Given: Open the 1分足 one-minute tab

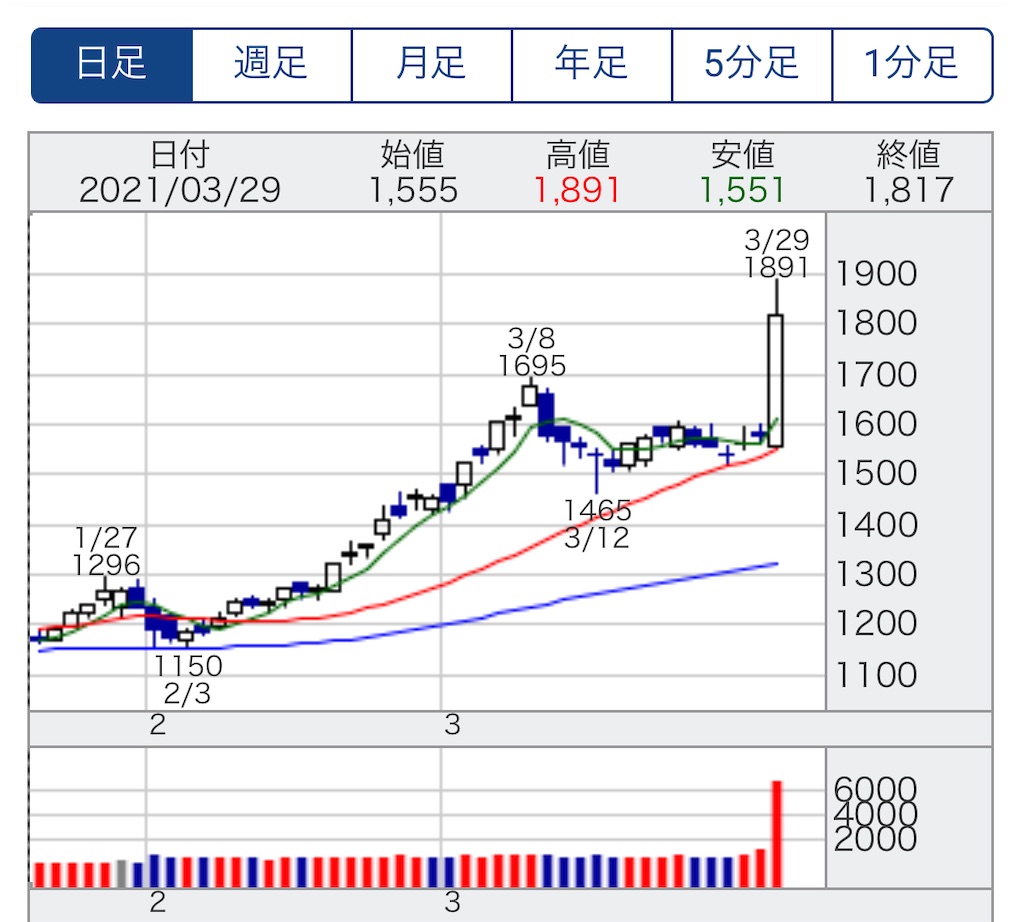Looking at the screenshot, I should [x=912, y=65].
